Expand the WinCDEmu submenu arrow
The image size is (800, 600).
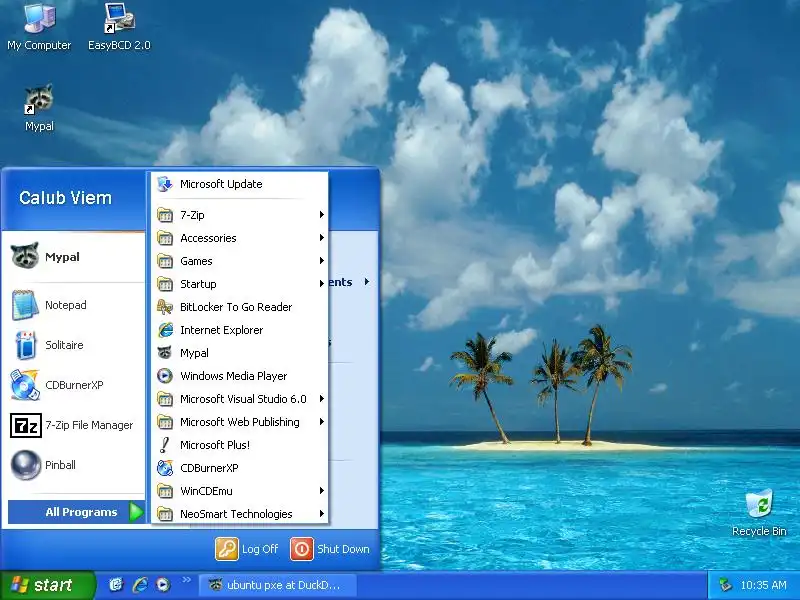click(x=321, y=491)
